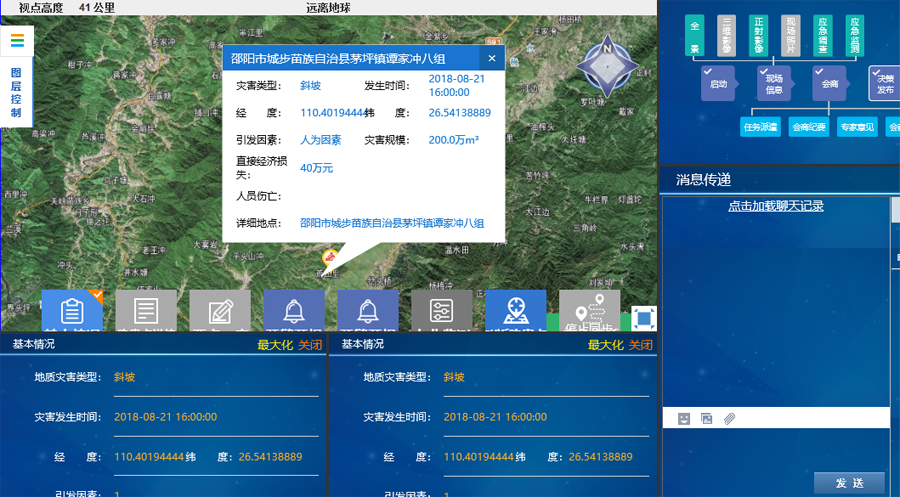Click the 点击加载聊天记录 link
This screenshot has height=497, width=900.
click(x=775, y=206)
